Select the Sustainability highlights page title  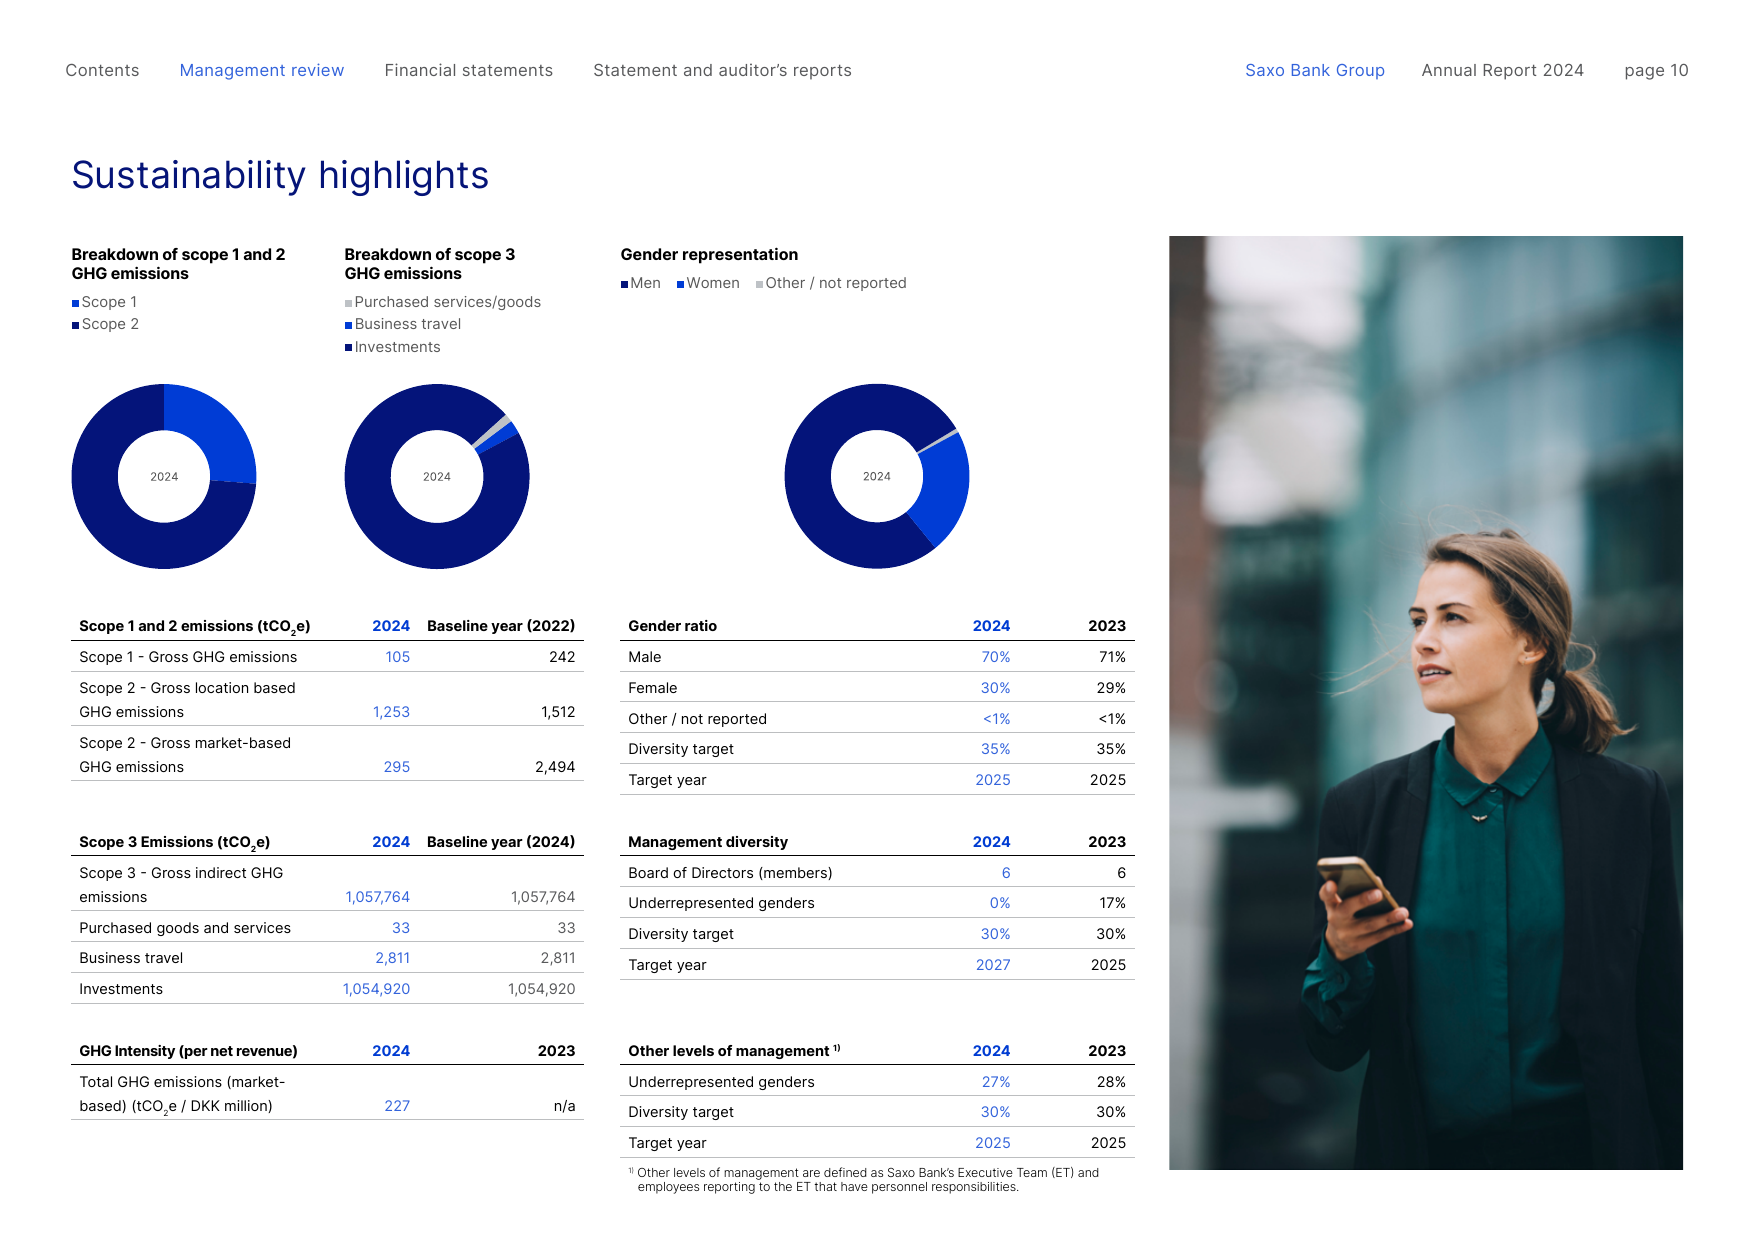tap(280, 175)
